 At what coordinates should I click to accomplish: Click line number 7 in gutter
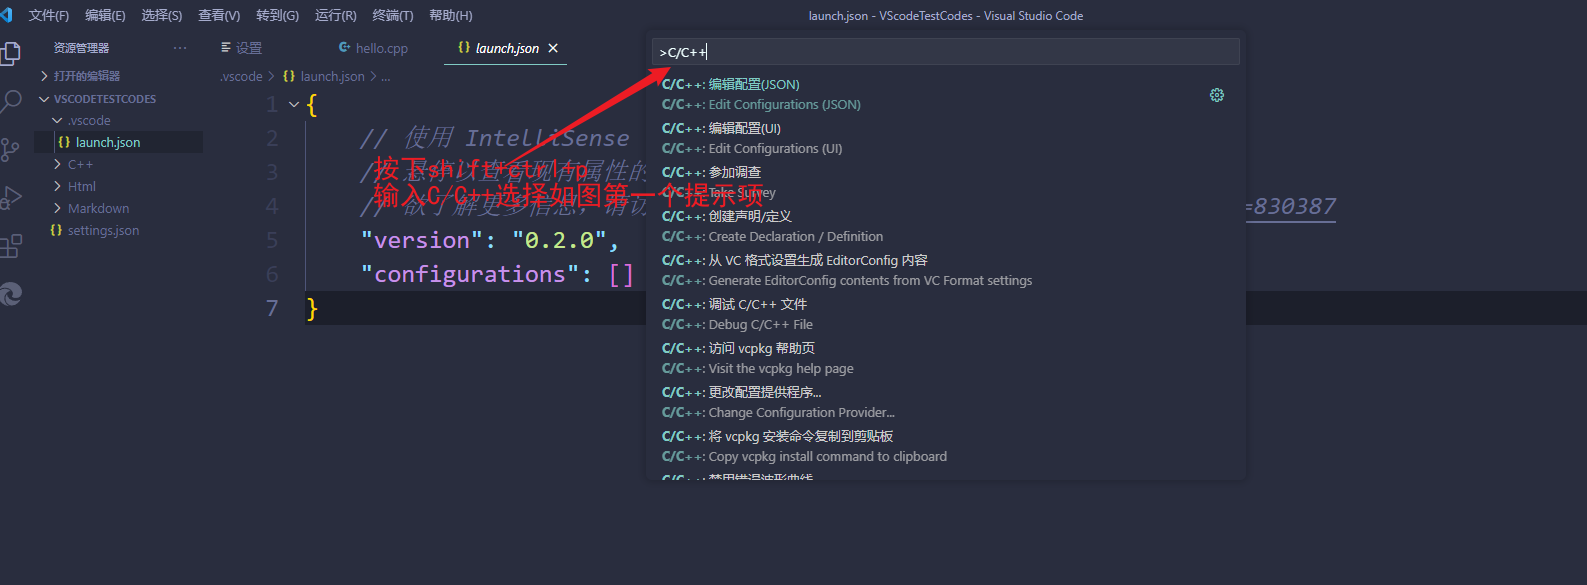click(272, 308)
